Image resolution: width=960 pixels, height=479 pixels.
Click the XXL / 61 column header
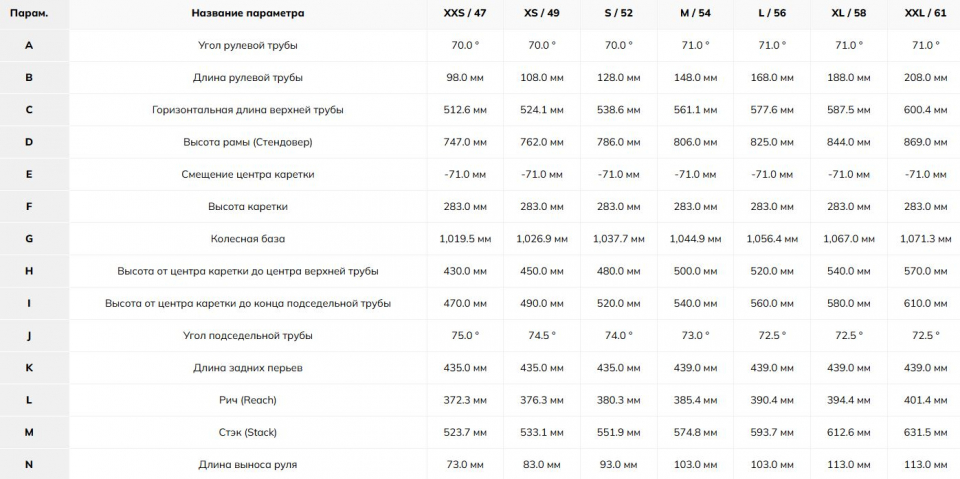pos(925,13)
